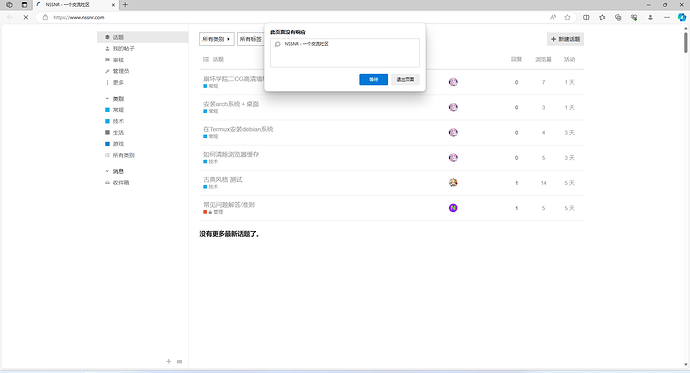
Task: Click the blue 等待 (Wait) button
Action: click(373, 79)
